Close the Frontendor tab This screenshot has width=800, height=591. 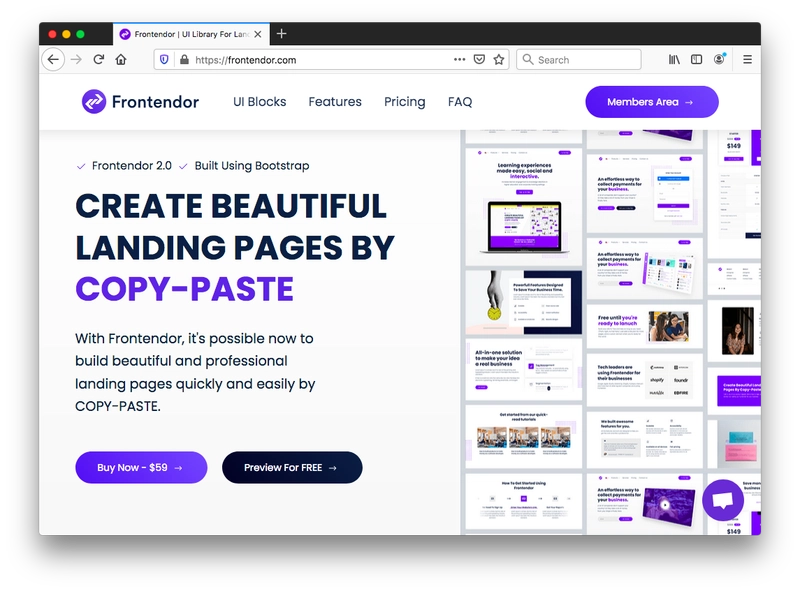(x=258, y=34)
